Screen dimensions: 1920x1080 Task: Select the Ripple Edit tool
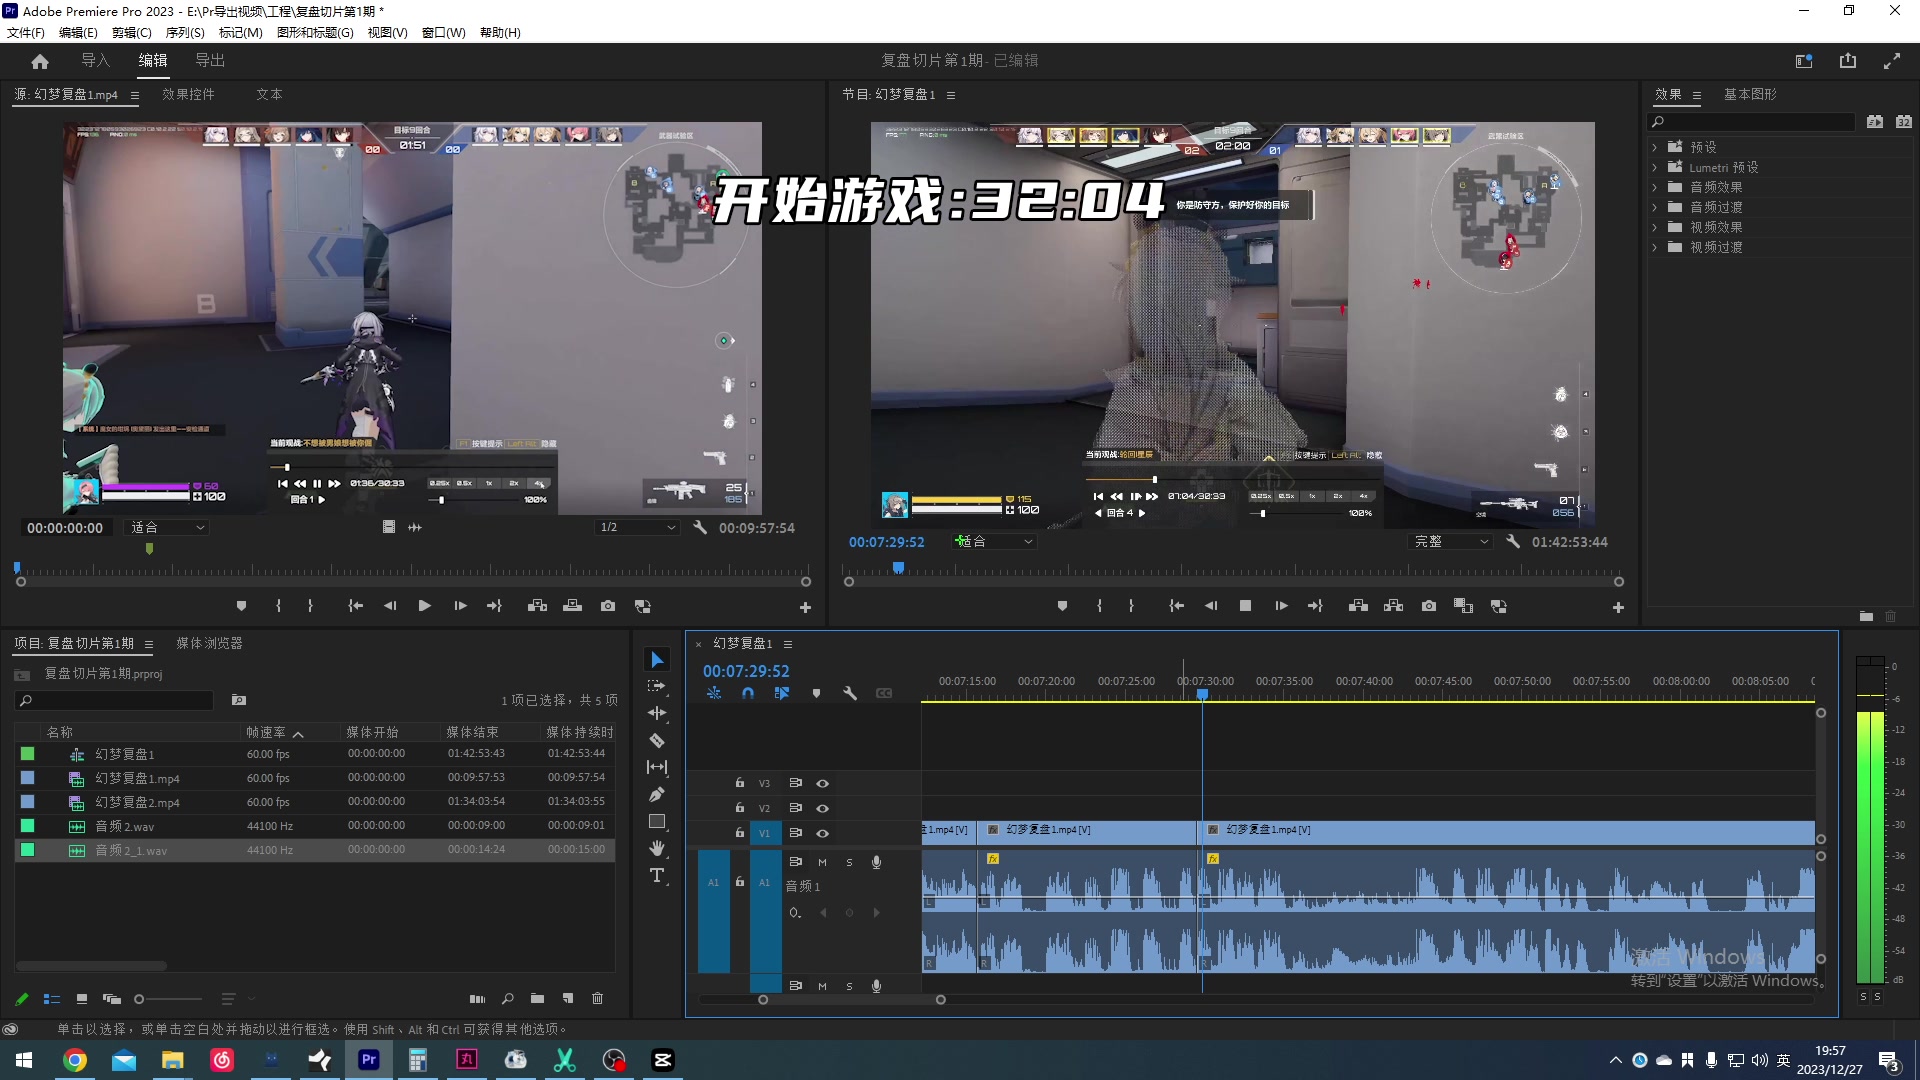657,713
